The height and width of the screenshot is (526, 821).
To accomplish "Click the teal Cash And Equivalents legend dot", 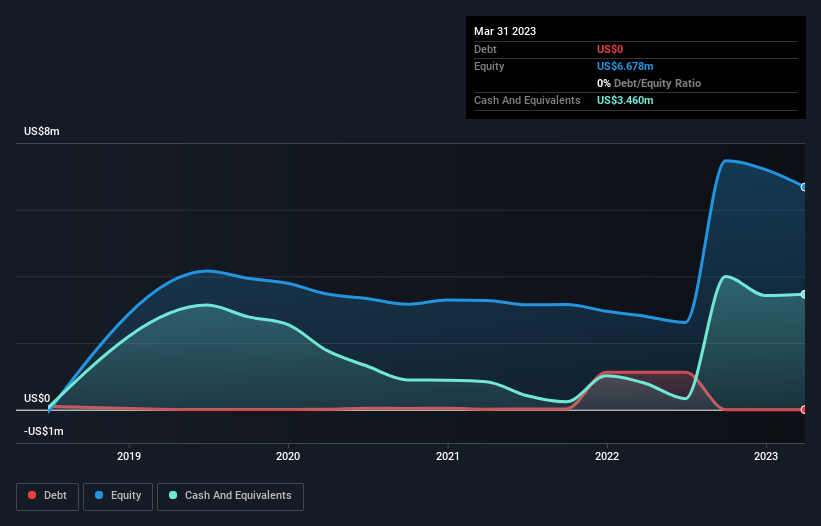I will pos(173,495).
